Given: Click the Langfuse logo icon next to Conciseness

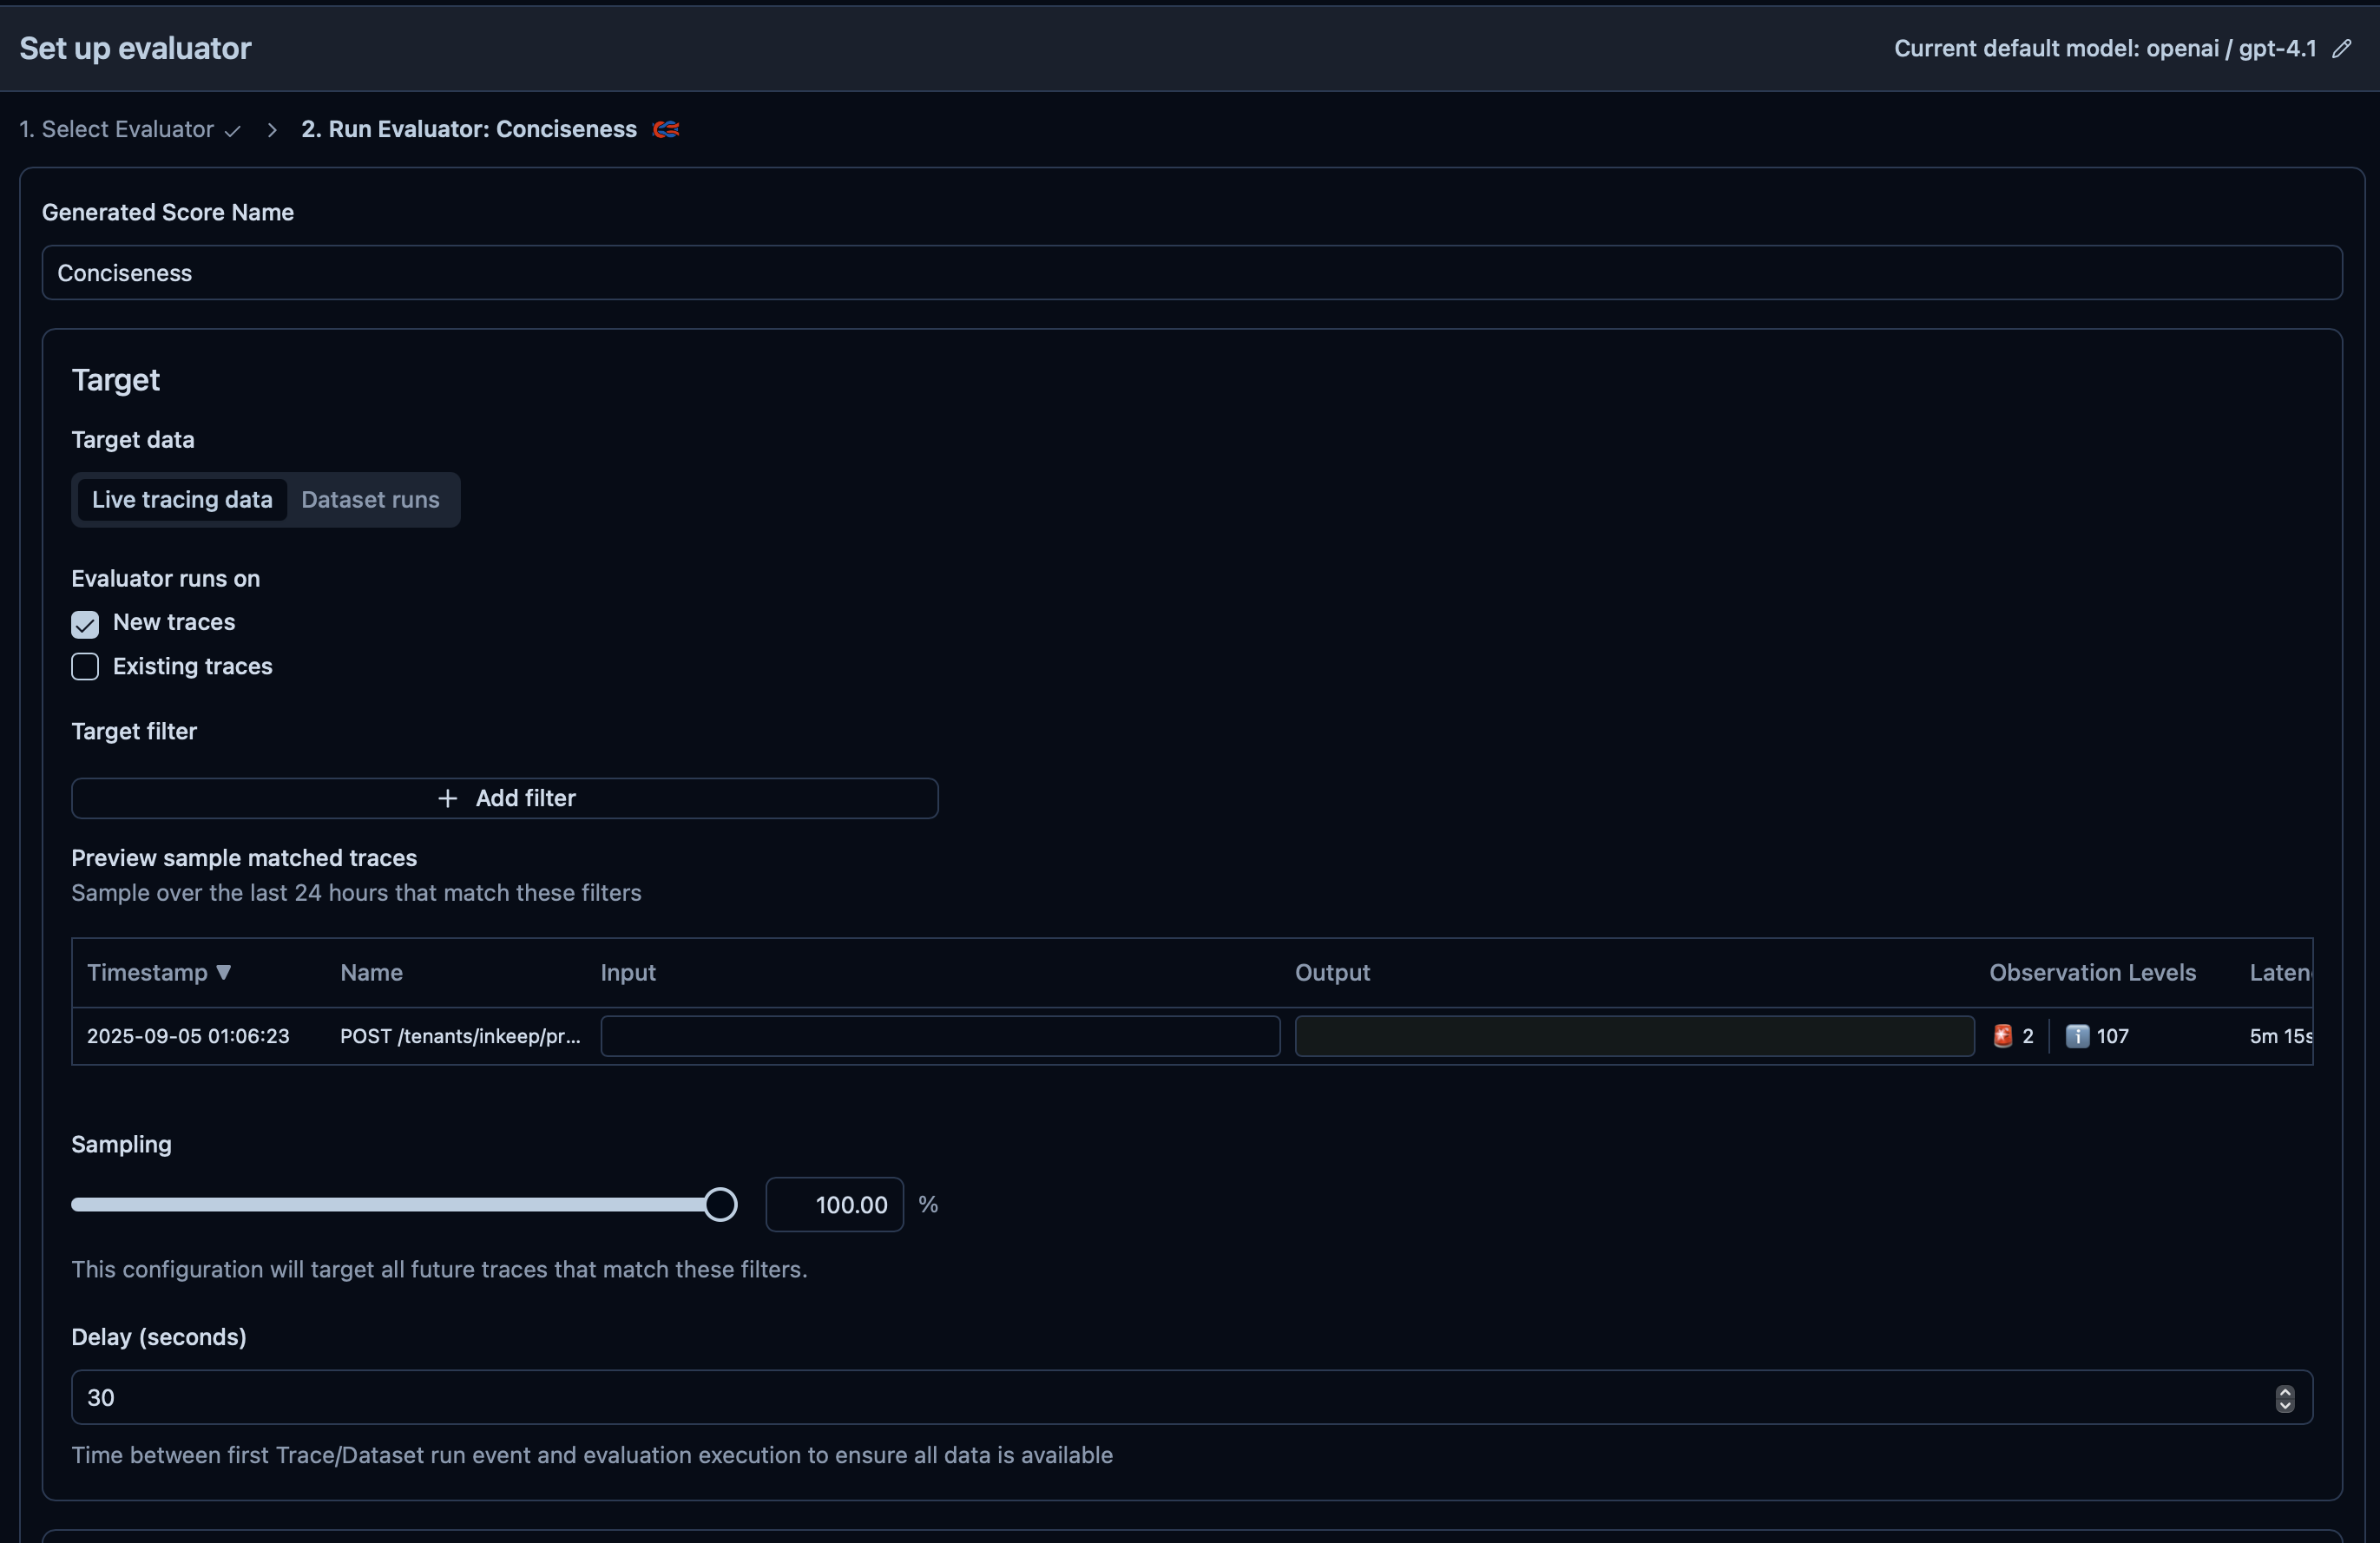Looking at the screenshot, I should pos(666,129).
